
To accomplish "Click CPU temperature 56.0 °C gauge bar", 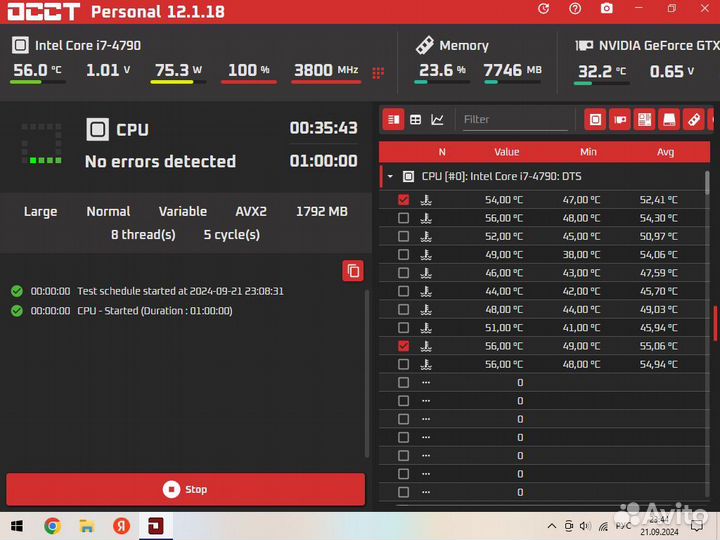I will (38, 82).
